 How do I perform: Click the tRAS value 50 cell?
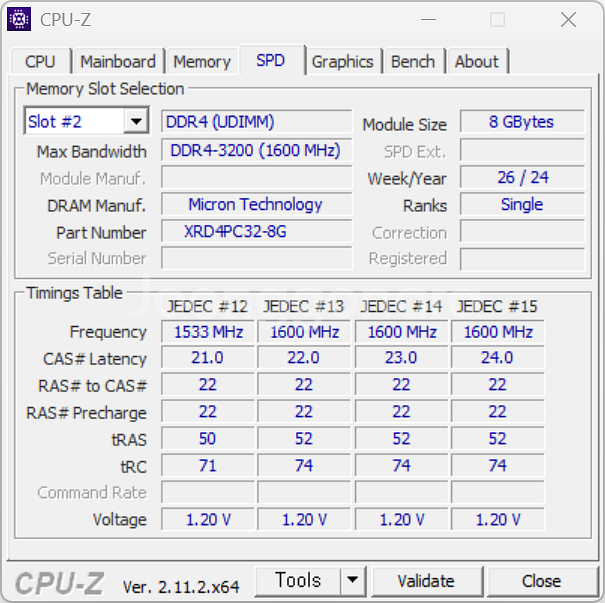208,439
